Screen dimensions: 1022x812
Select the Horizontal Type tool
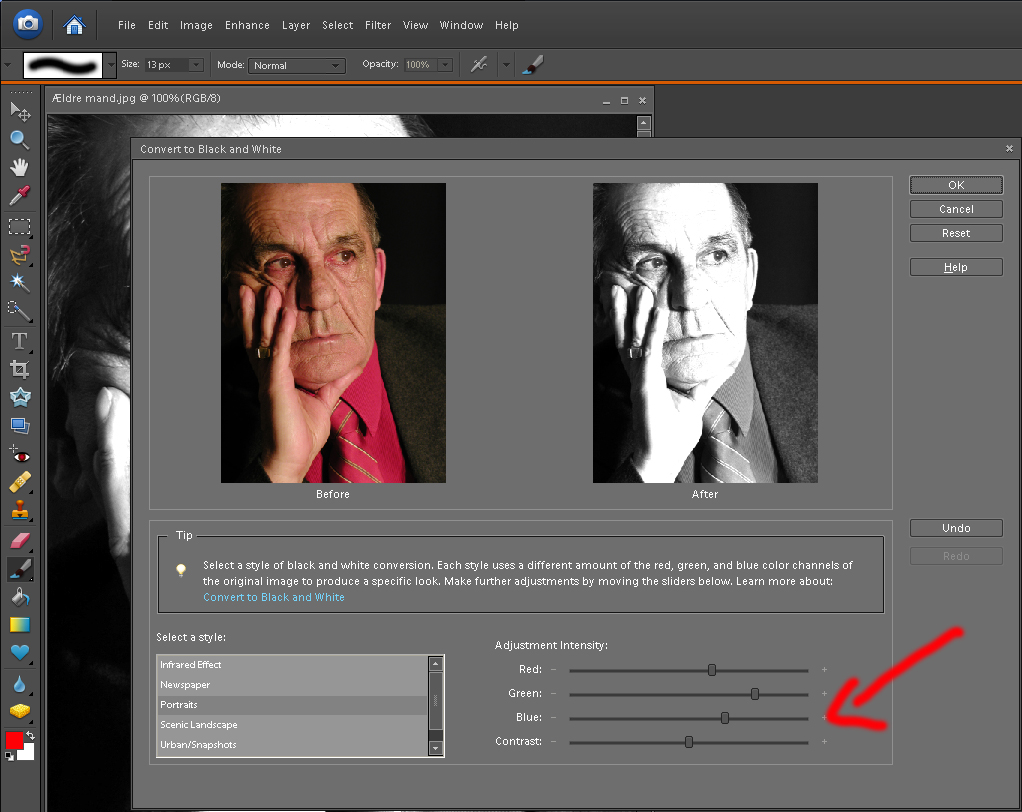[x=20, y=341]
